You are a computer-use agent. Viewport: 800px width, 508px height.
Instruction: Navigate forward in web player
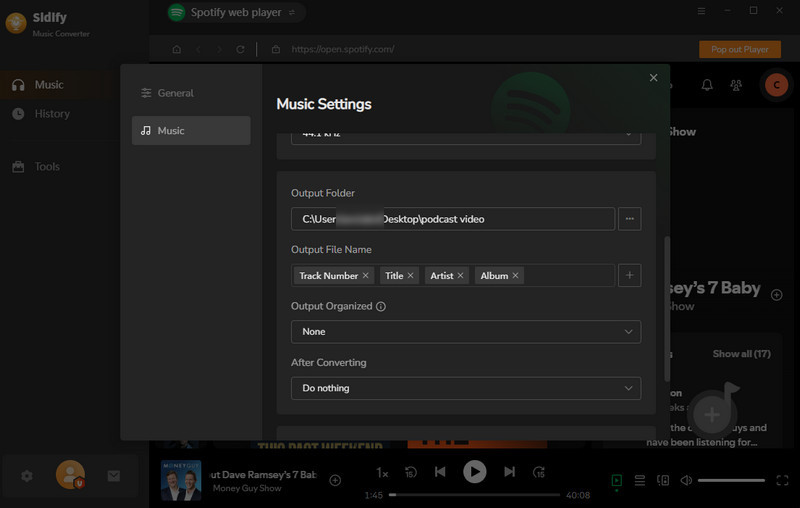219,49
